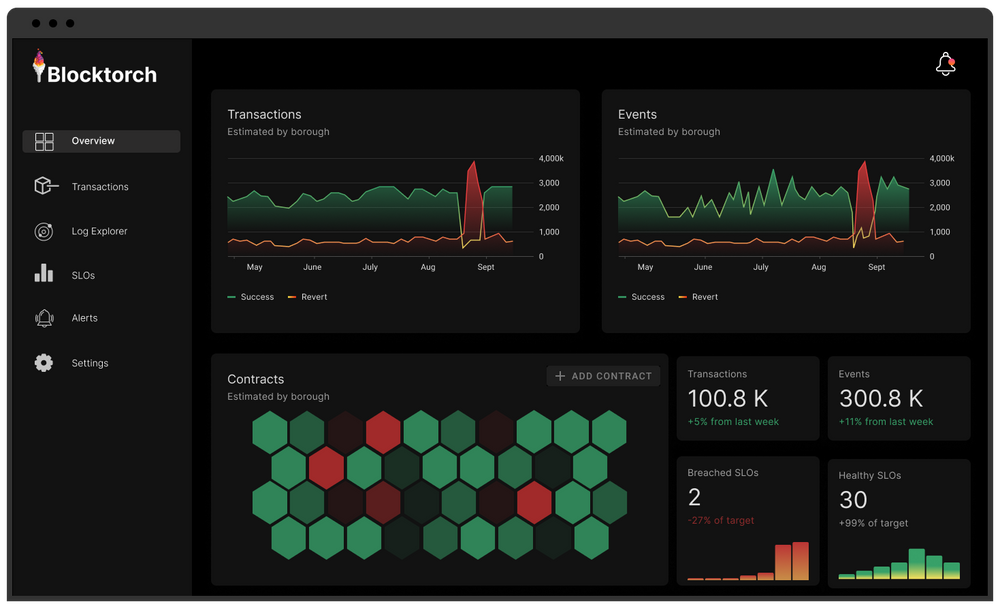This screenshot has width=1000, height=611.
Task: Switch to the SLOs menu item
Action: (x=83, y=275)
